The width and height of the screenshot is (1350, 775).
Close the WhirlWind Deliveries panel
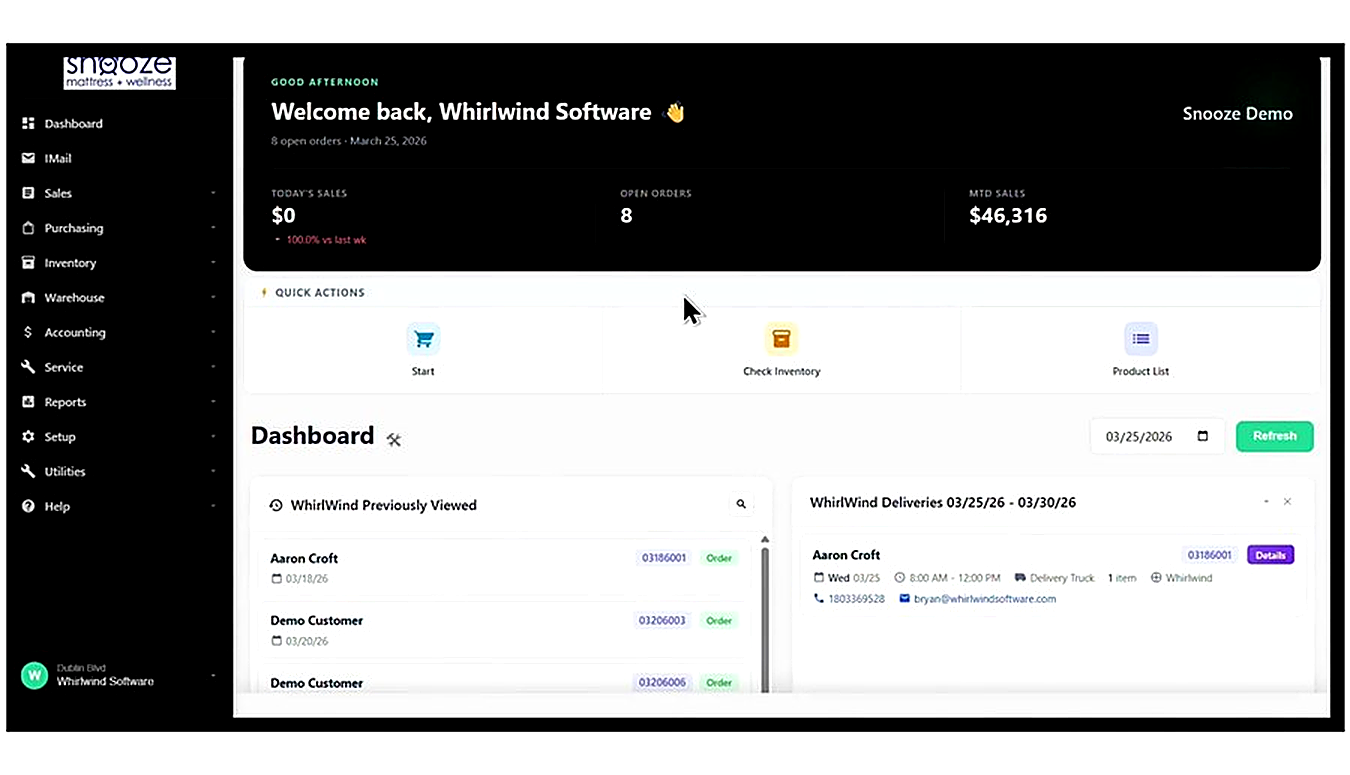1287,501
